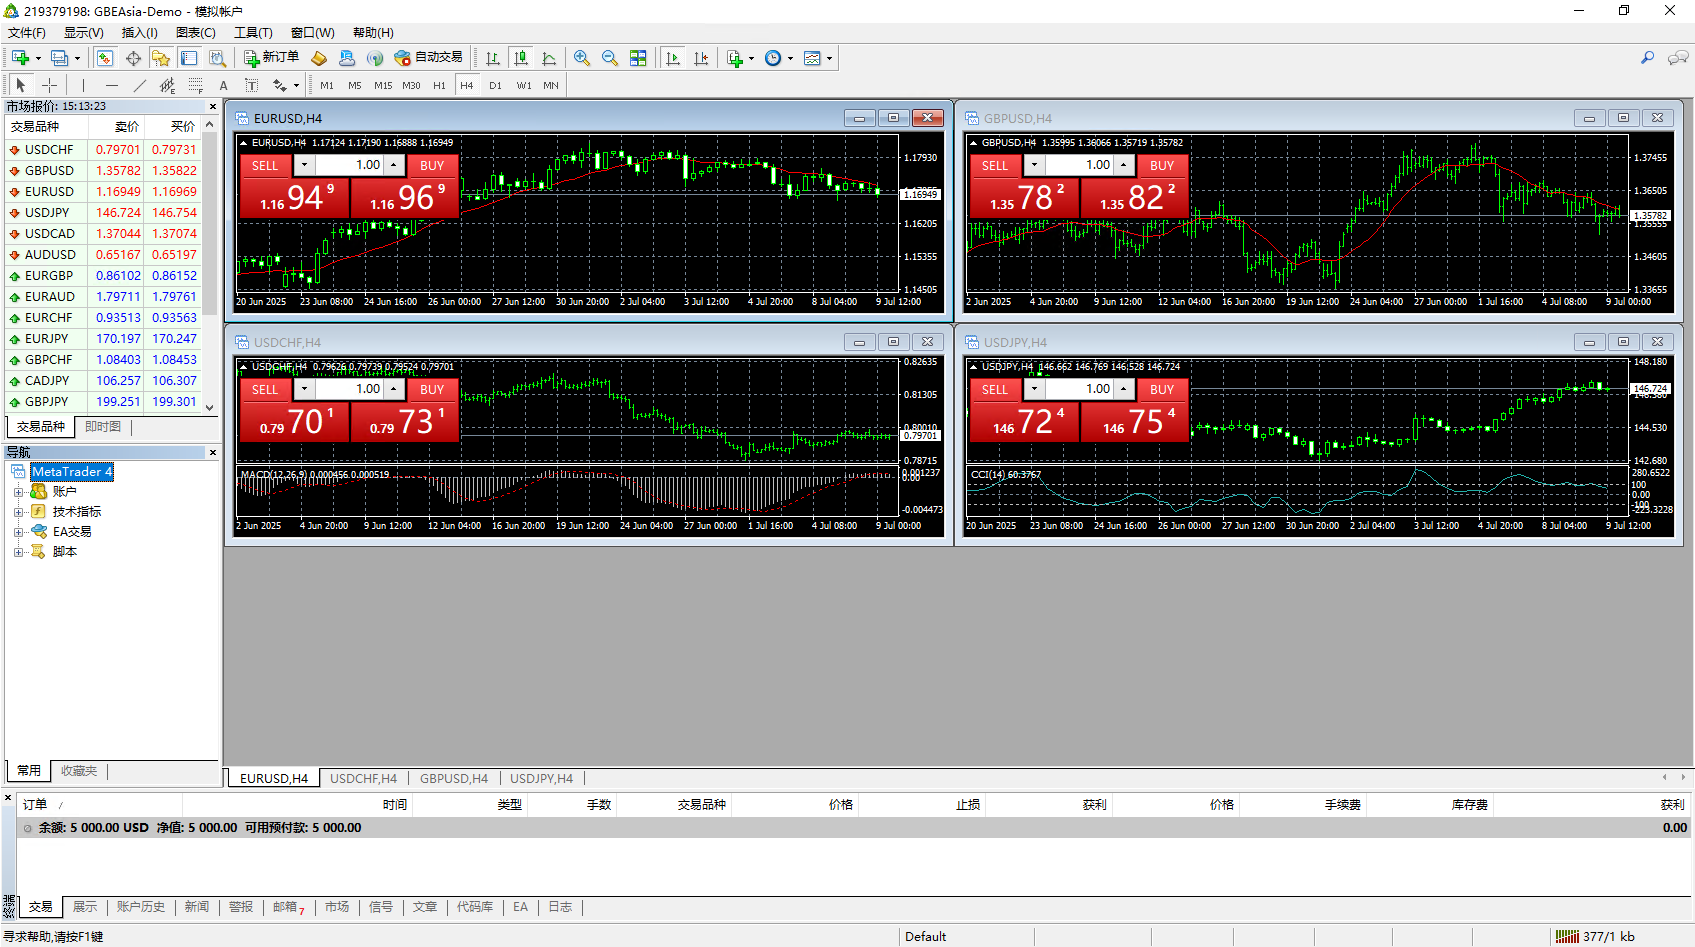Select the text label T tool

pyautogui.click(x=251, y=85)
